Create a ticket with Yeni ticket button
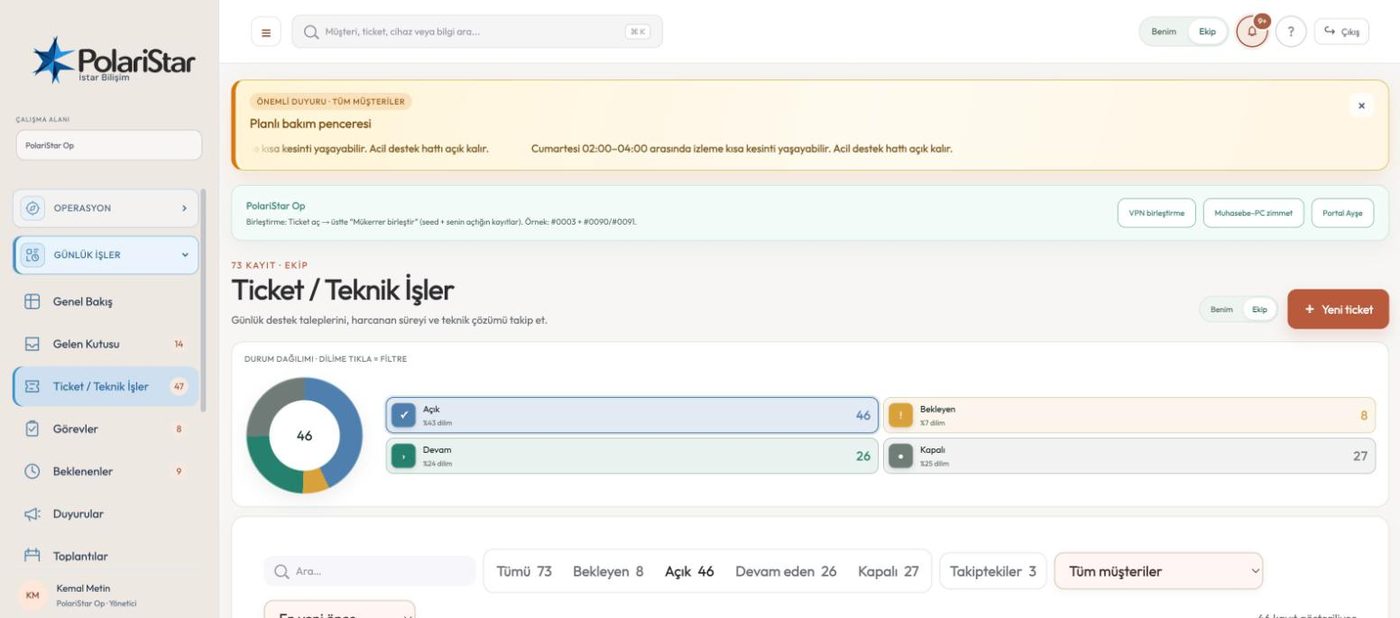The image size is (1400, 618). 1338,309
